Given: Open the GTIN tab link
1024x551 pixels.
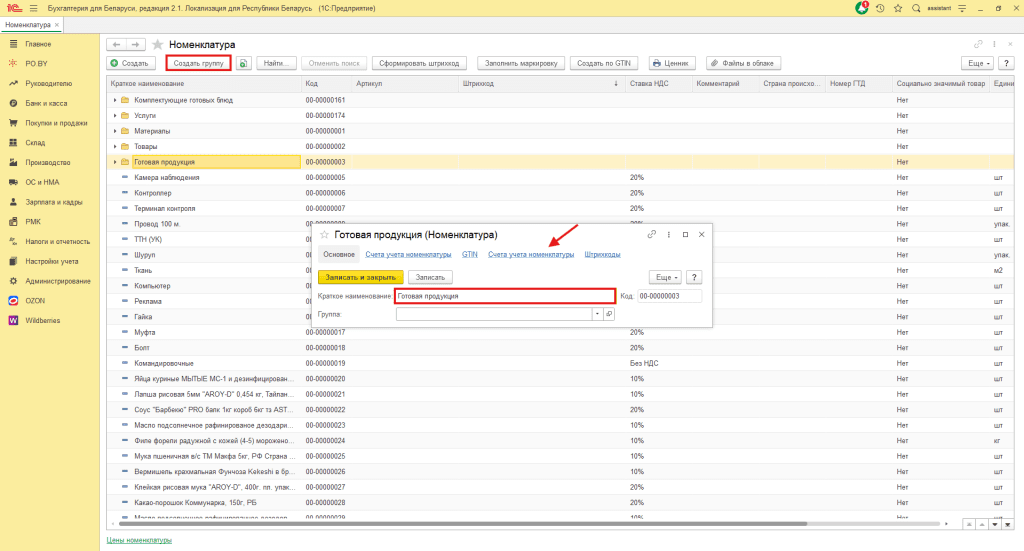Looking at the screenshot, I should [470, 255].
